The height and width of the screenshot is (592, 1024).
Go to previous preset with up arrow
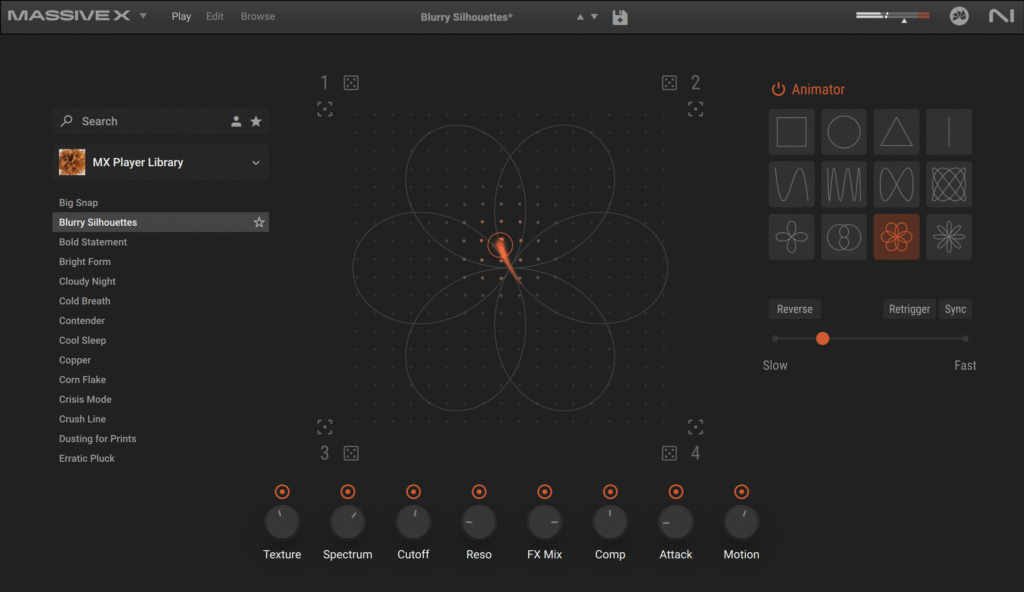point(580,17)
